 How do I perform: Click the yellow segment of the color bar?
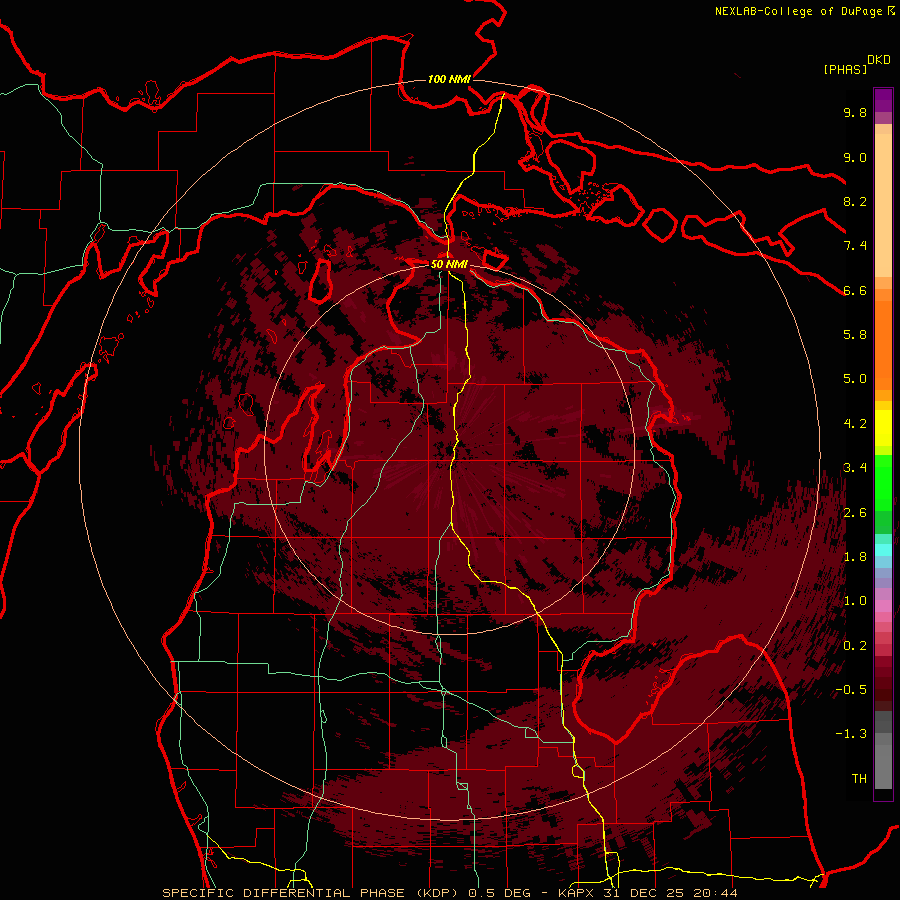point(883,428)
